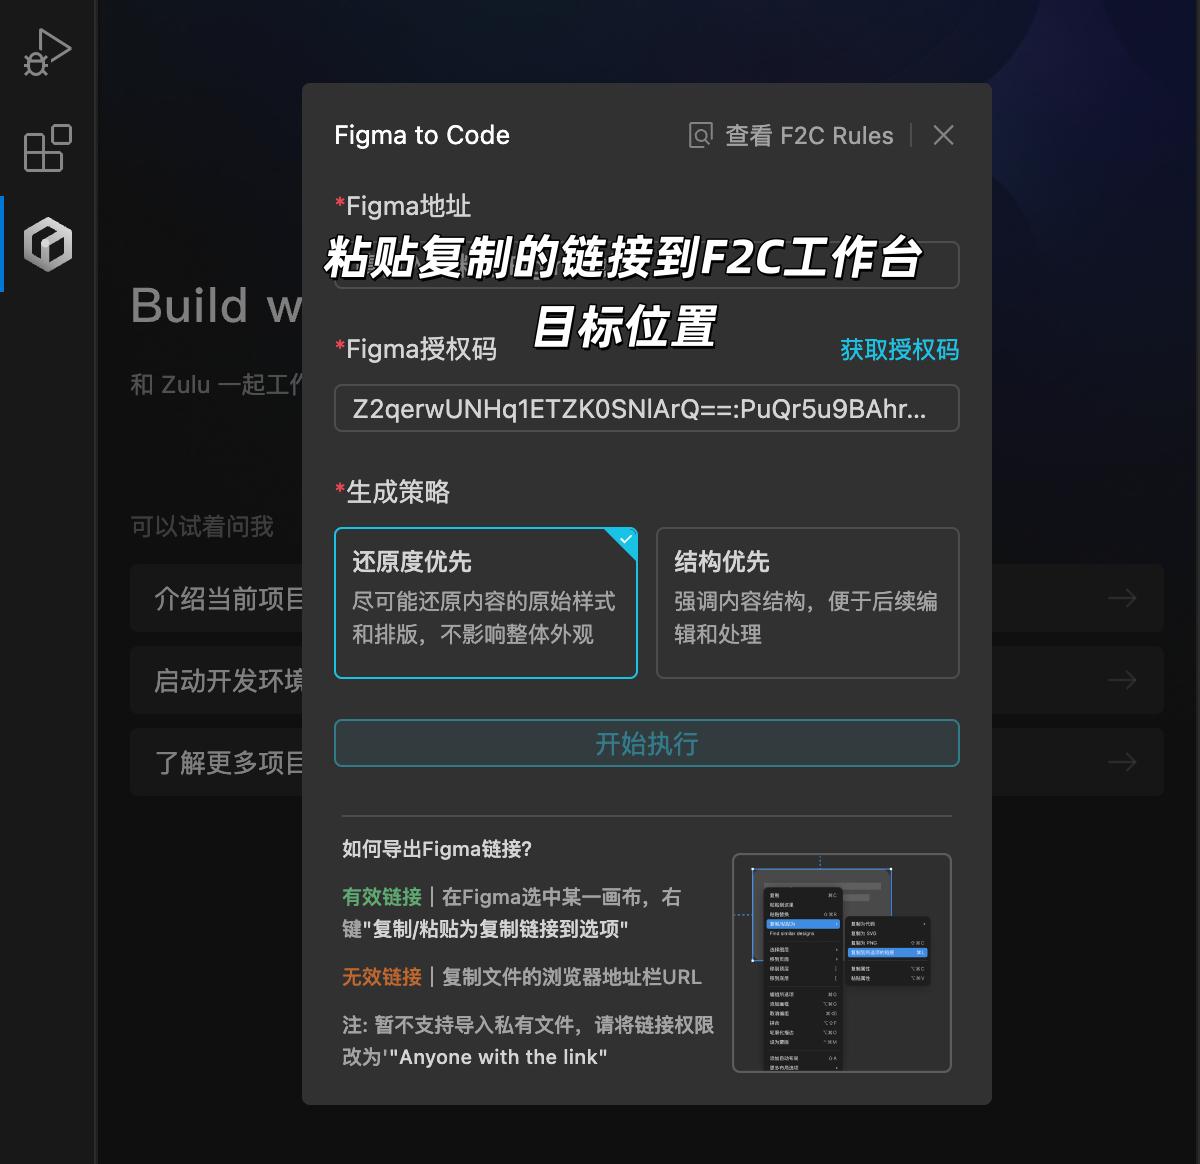The width and height of the screenshot is (1200, 1164).
Task: Click the arrow icon next to 启动开发环境
Action: [x=1121, y=680]
